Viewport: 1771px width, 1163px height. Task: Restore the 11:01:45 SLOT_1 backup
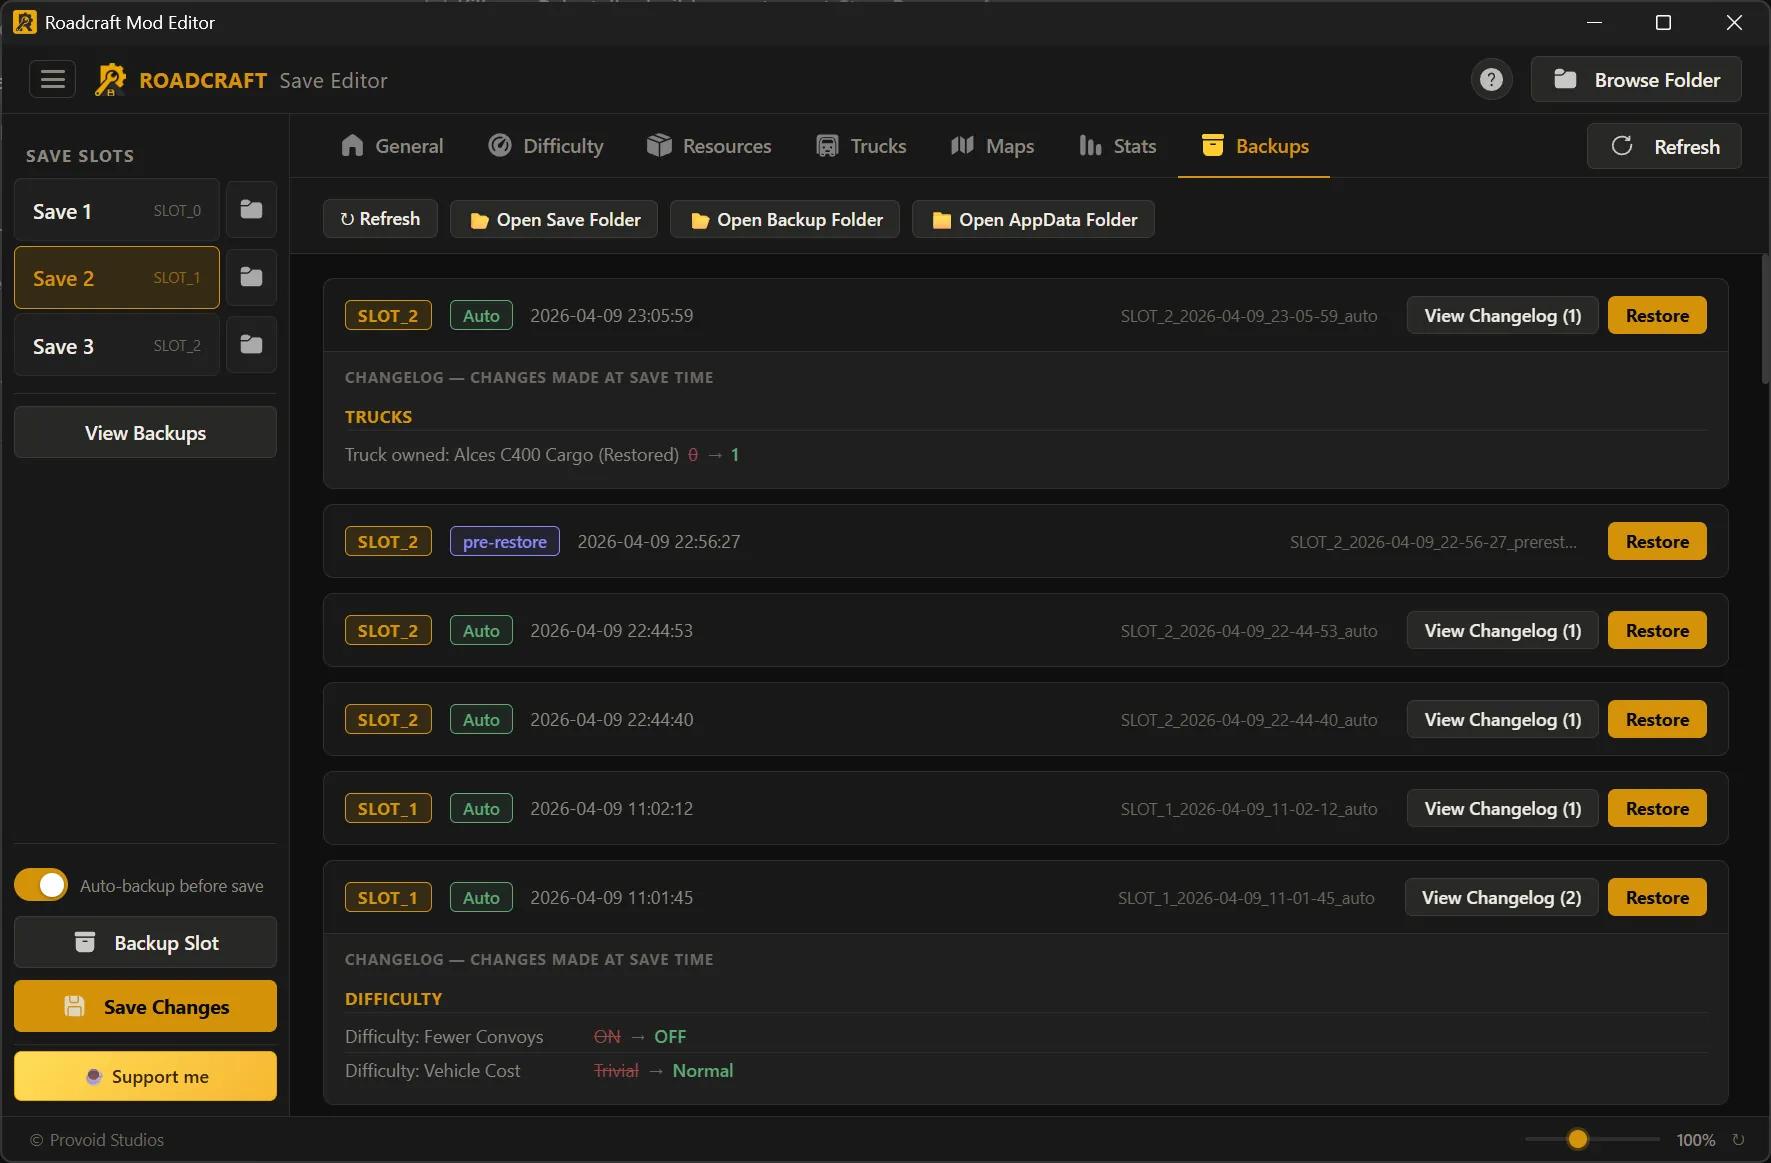pos(1657,897)
